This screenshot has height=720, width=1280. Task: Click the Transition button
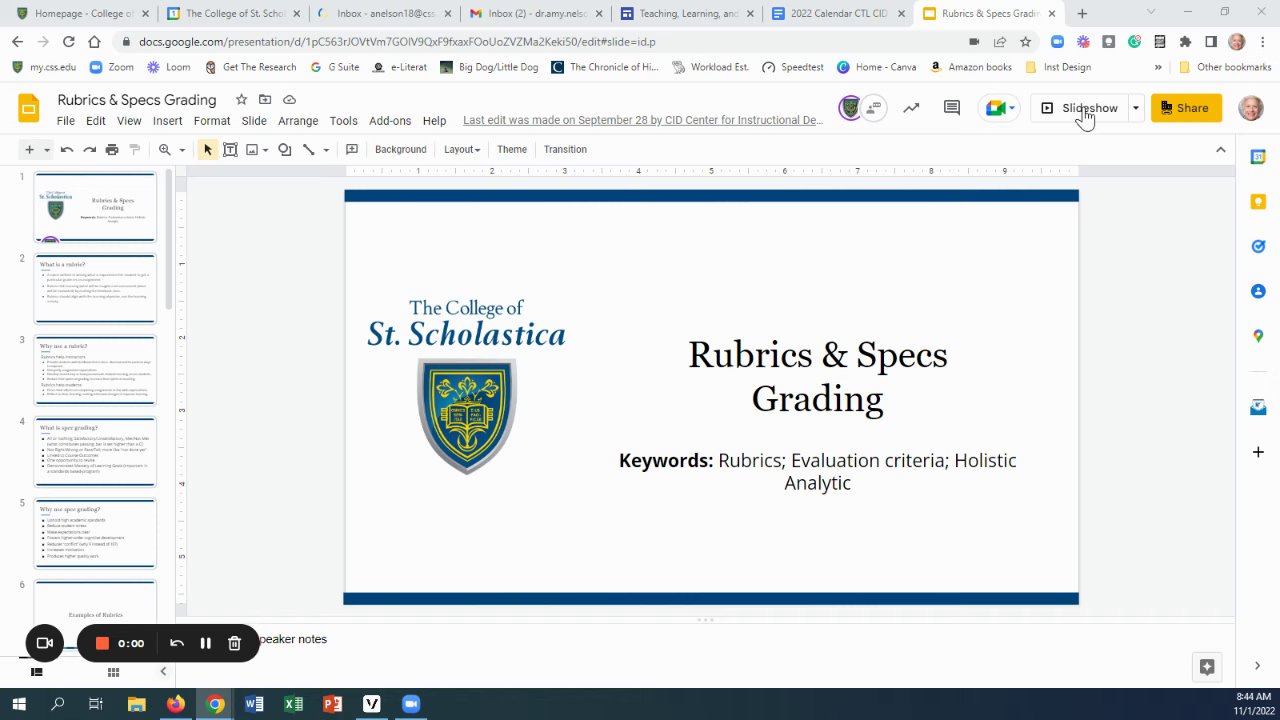click(x=565, y=149)
